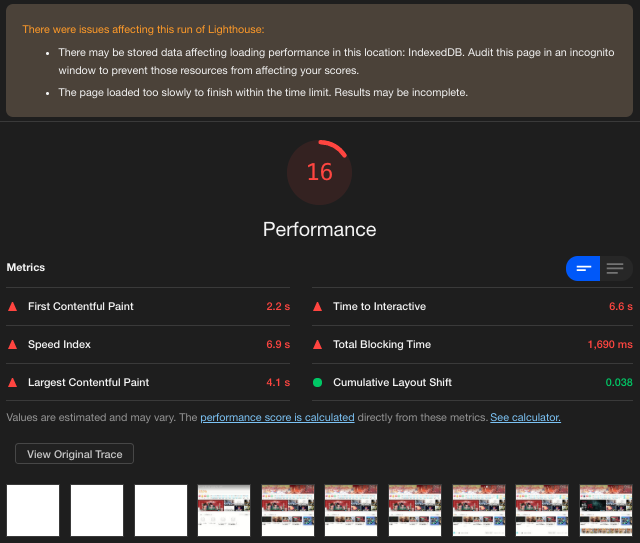Viewport: 640px width, 543px height.
Task: Click the Performance score gauge showing 16
Action: [x=319, y=172]
